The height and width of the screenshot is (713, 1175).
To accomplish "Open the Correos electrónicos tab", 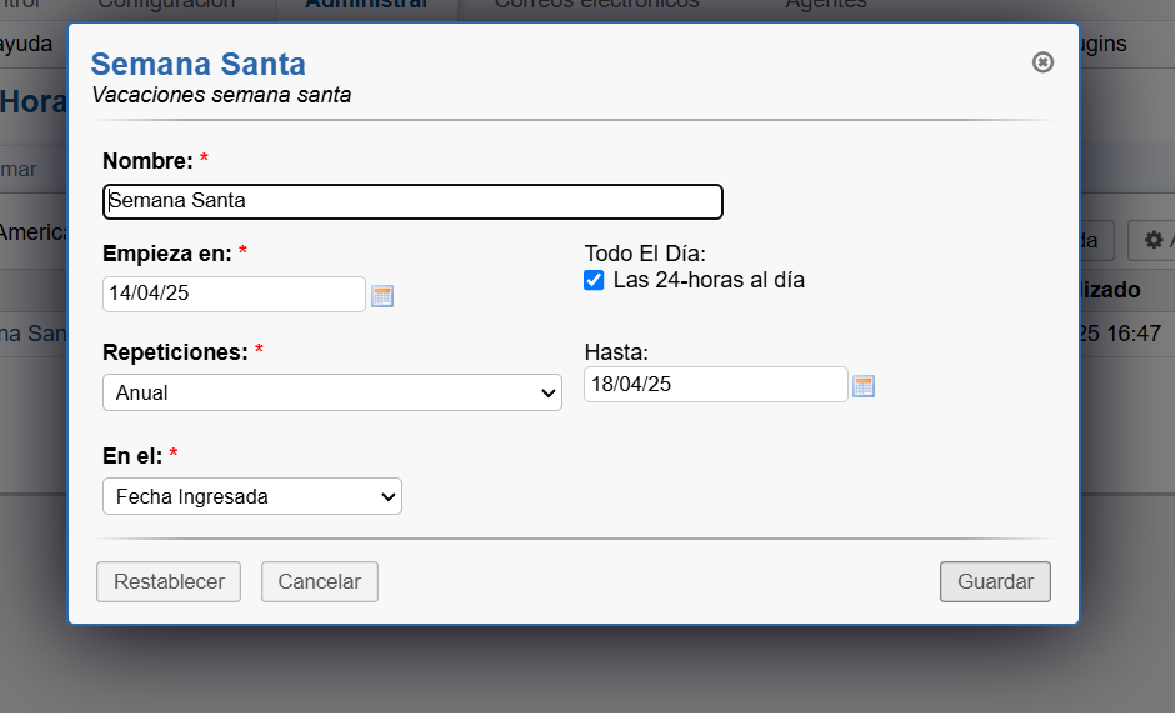I will pos(597,4).
